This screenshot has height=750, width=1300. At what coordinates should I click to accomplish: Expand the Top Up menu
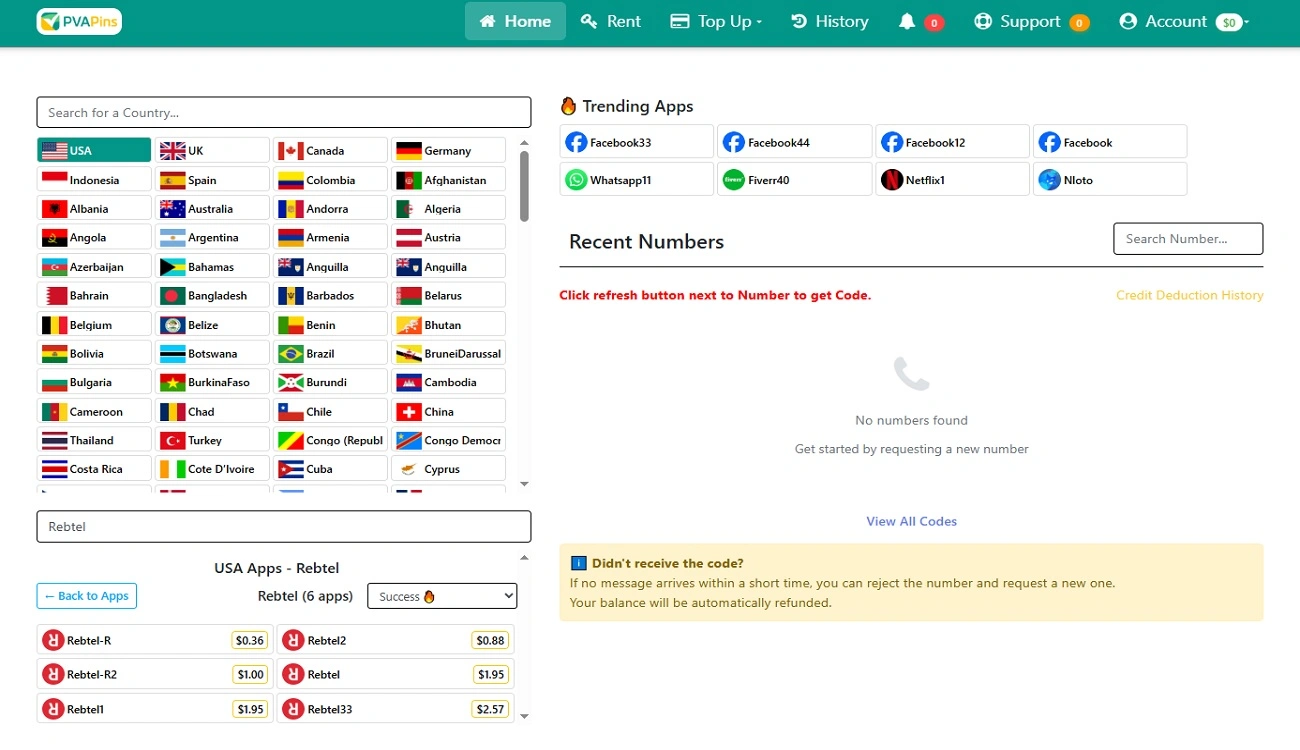click(716, 21)
